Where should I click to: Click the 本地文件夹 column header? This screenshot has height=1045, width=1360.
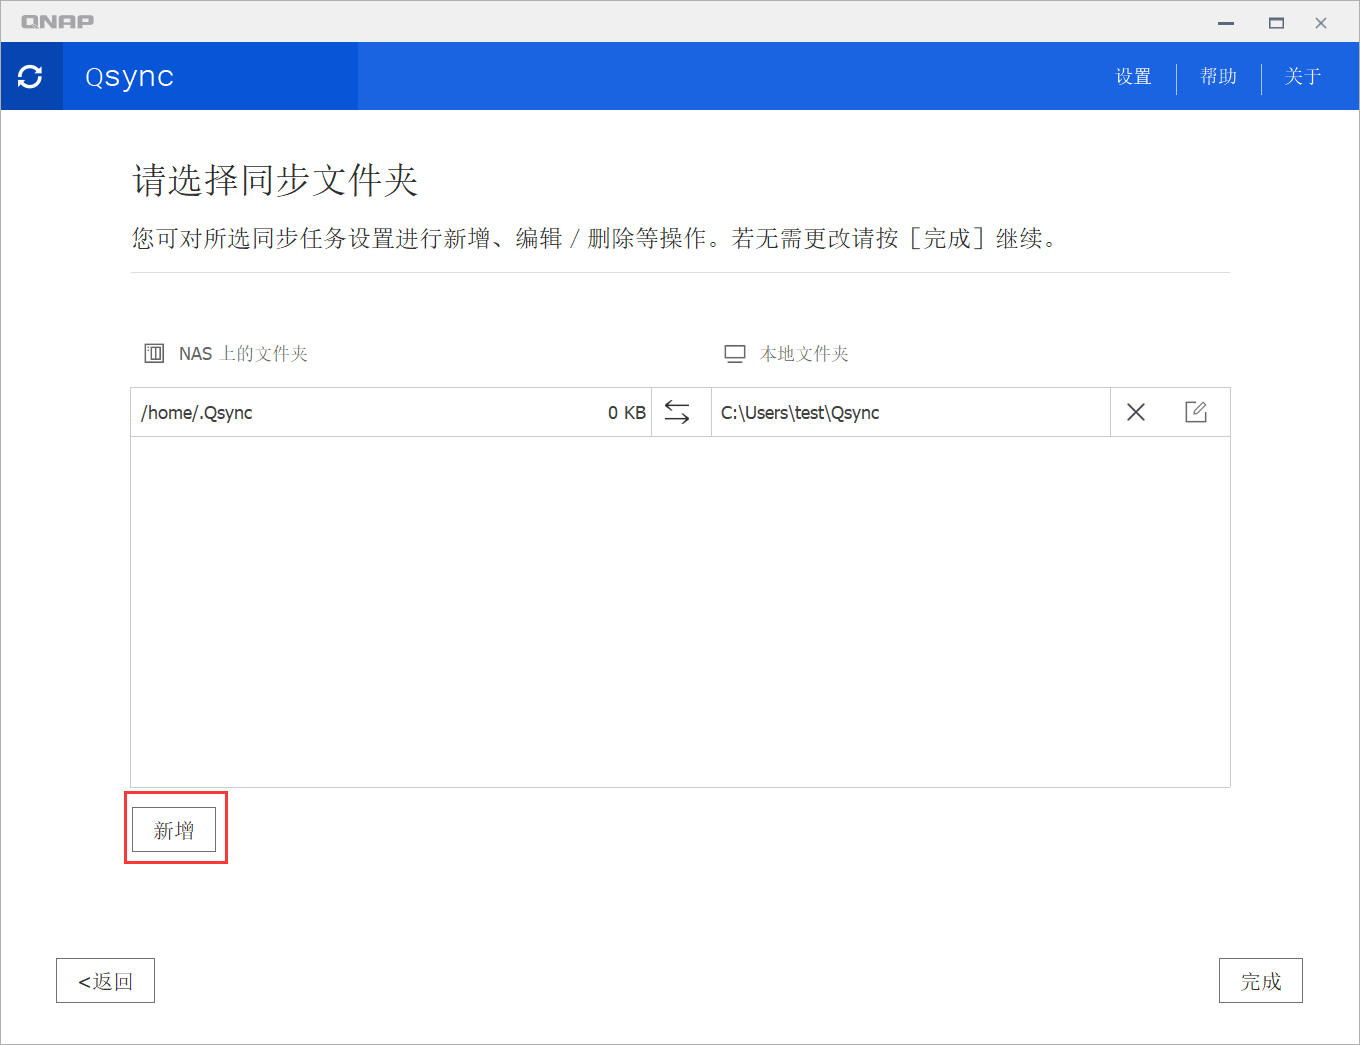click(804, 354)
